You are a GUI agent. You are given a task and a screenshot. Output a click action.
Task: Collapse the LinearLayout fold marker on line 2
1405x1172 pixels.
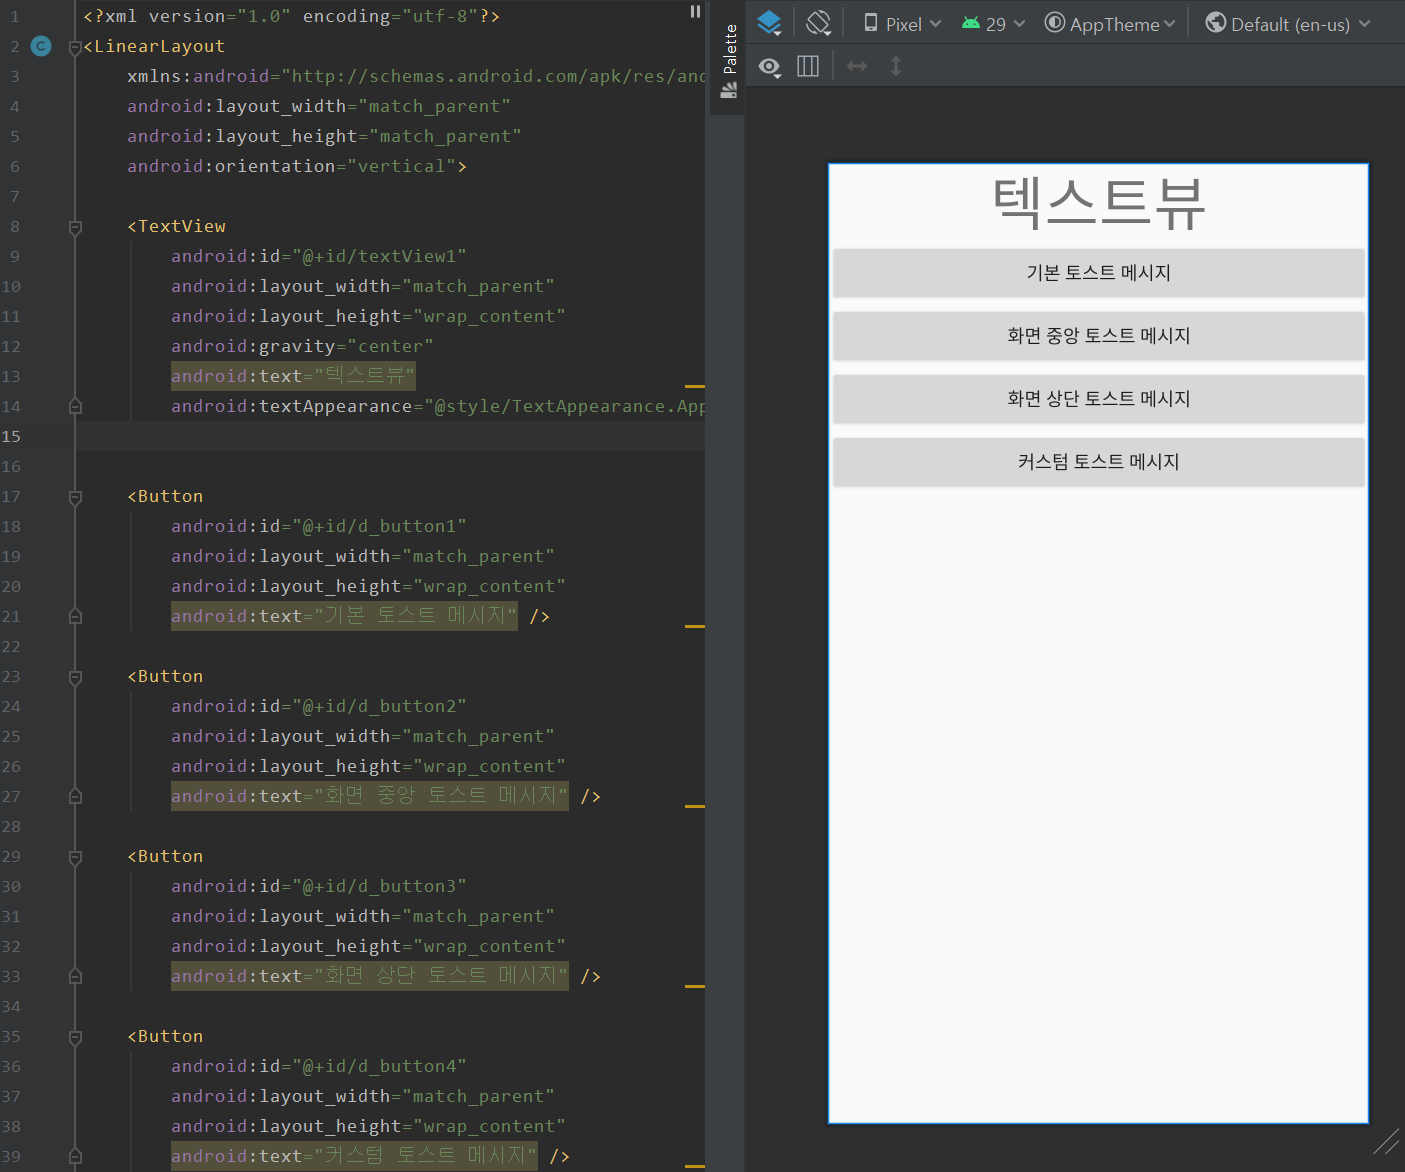[75, 47]
